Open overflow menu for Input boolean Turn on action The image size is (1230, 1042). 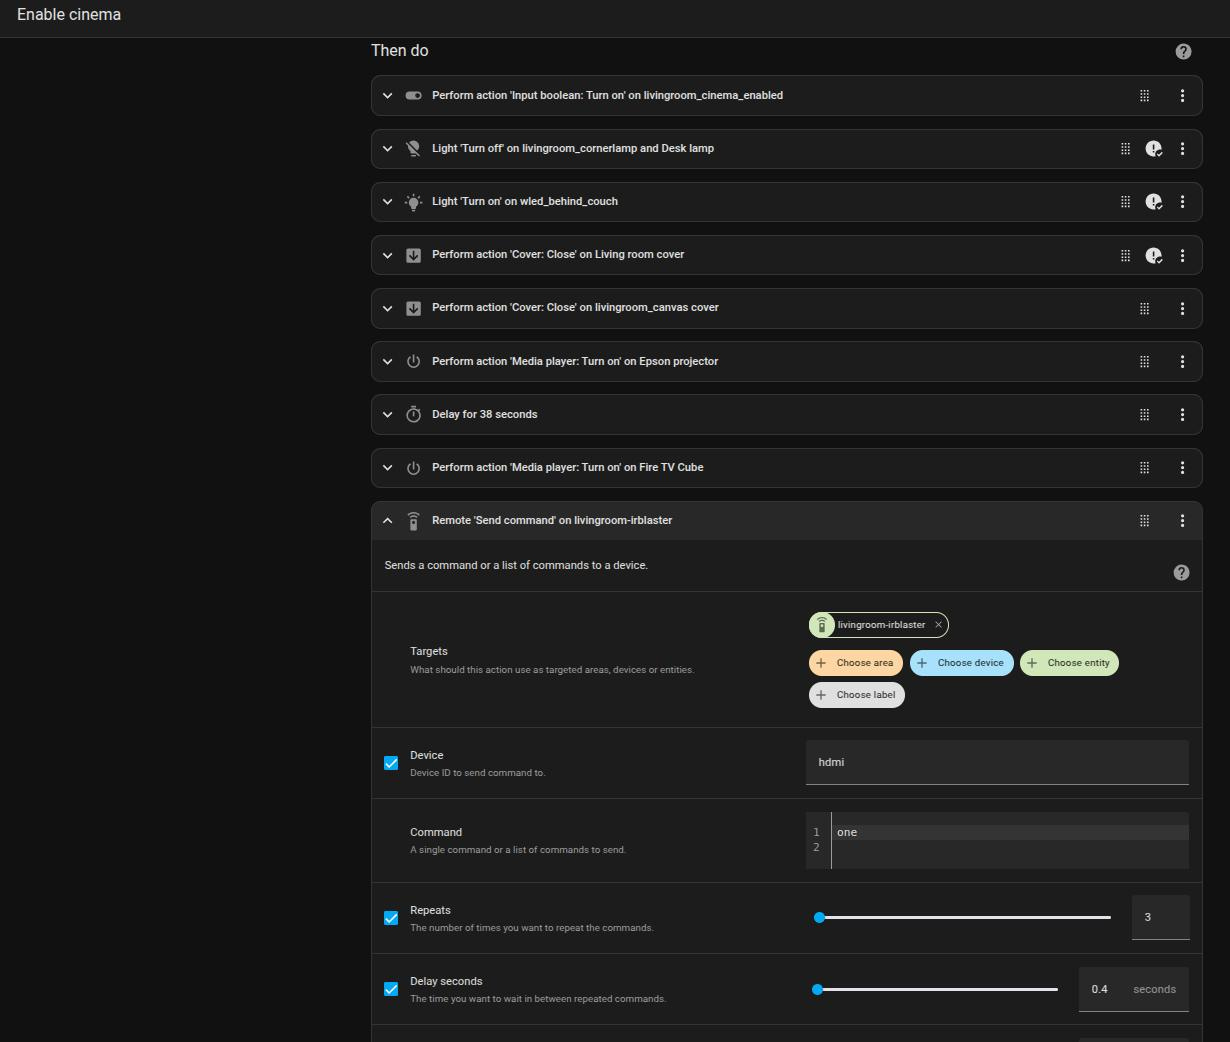tap(1182, 96)
